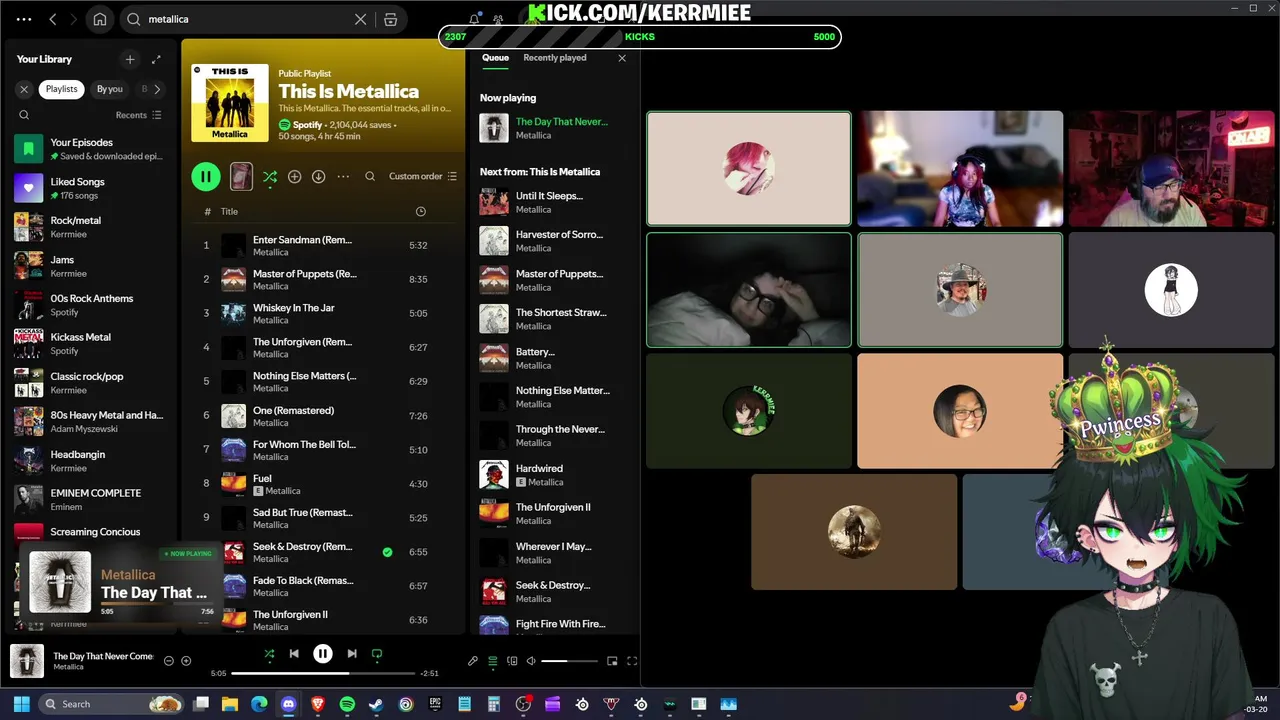Open Kickass Metal playlist
Viewport: 1280px width, 720px height.
90,344
